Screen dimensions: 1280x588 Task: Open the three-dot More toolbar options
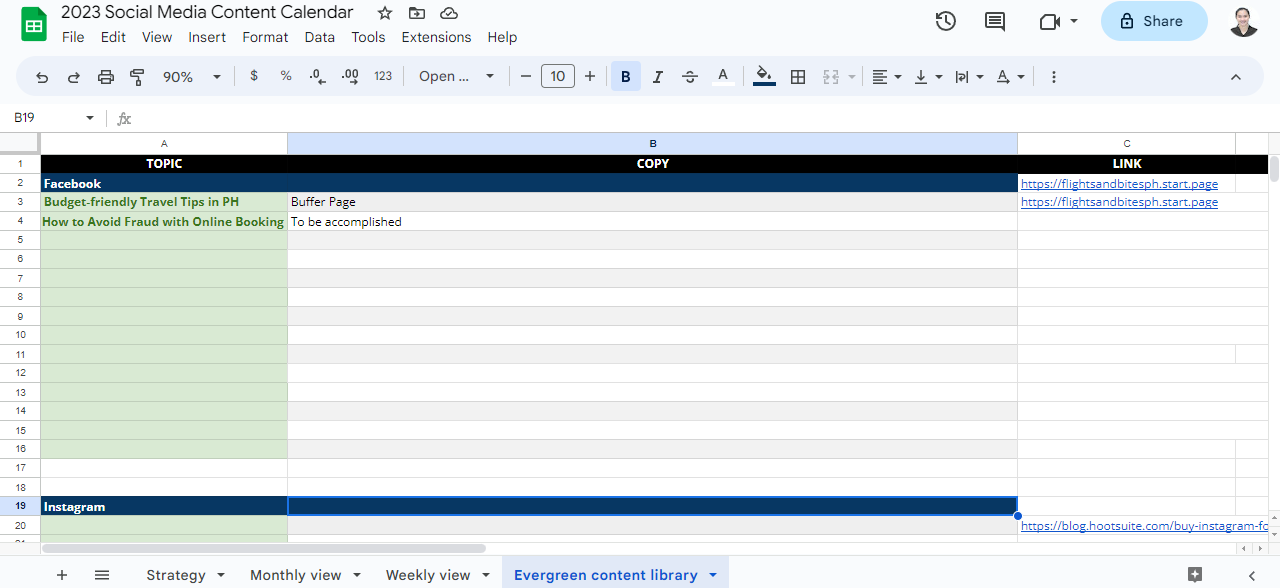click(1054, 77)
